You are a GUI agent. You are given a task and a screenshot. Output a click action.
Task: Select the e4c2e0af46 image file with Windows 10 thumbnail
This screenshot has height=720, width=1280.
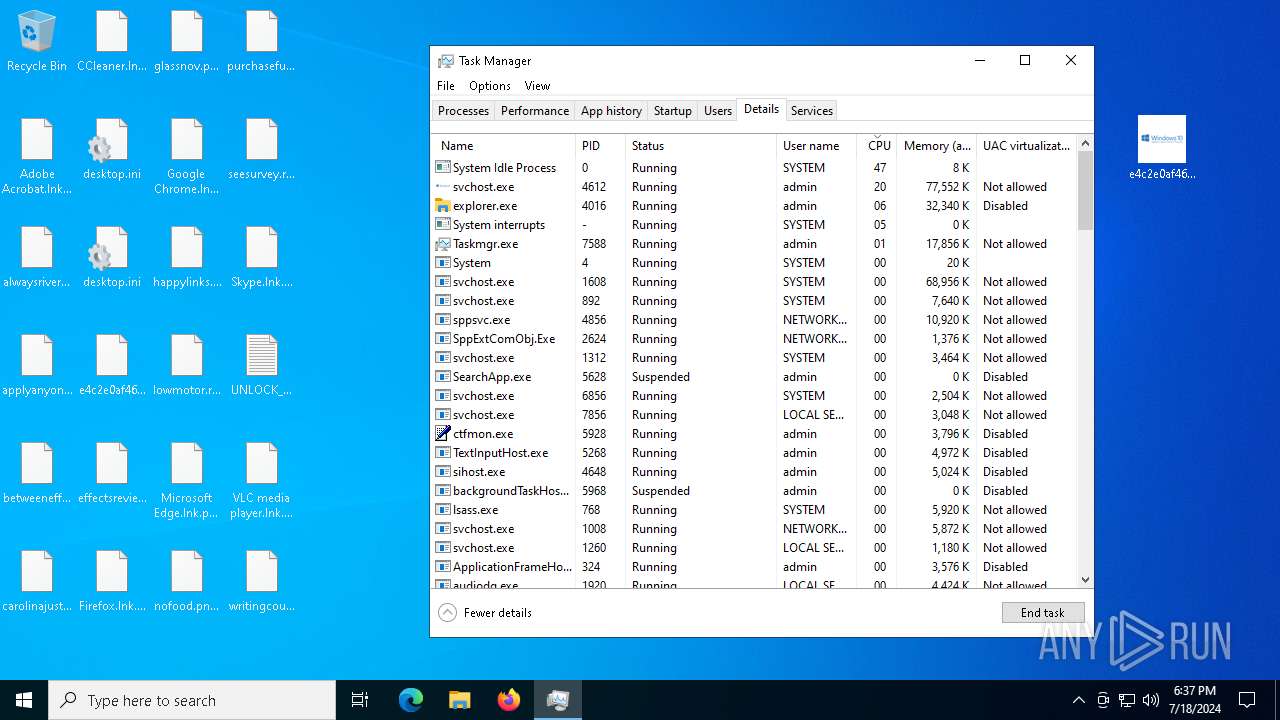click(1162, 148)
